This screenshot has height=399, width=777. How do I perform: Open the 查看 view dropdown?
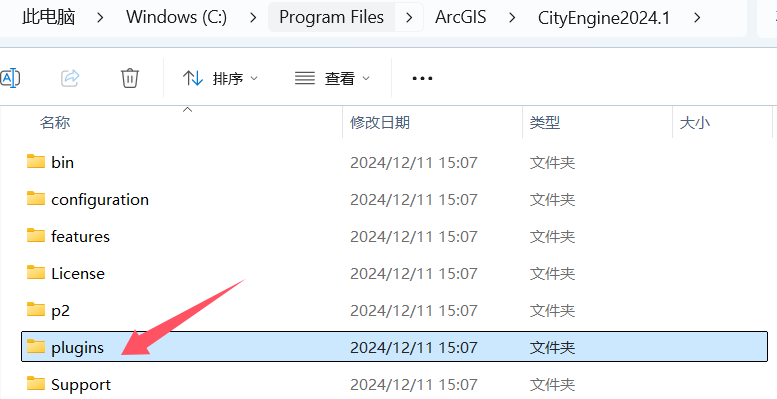pyautogui.click(x=333, y=78)
